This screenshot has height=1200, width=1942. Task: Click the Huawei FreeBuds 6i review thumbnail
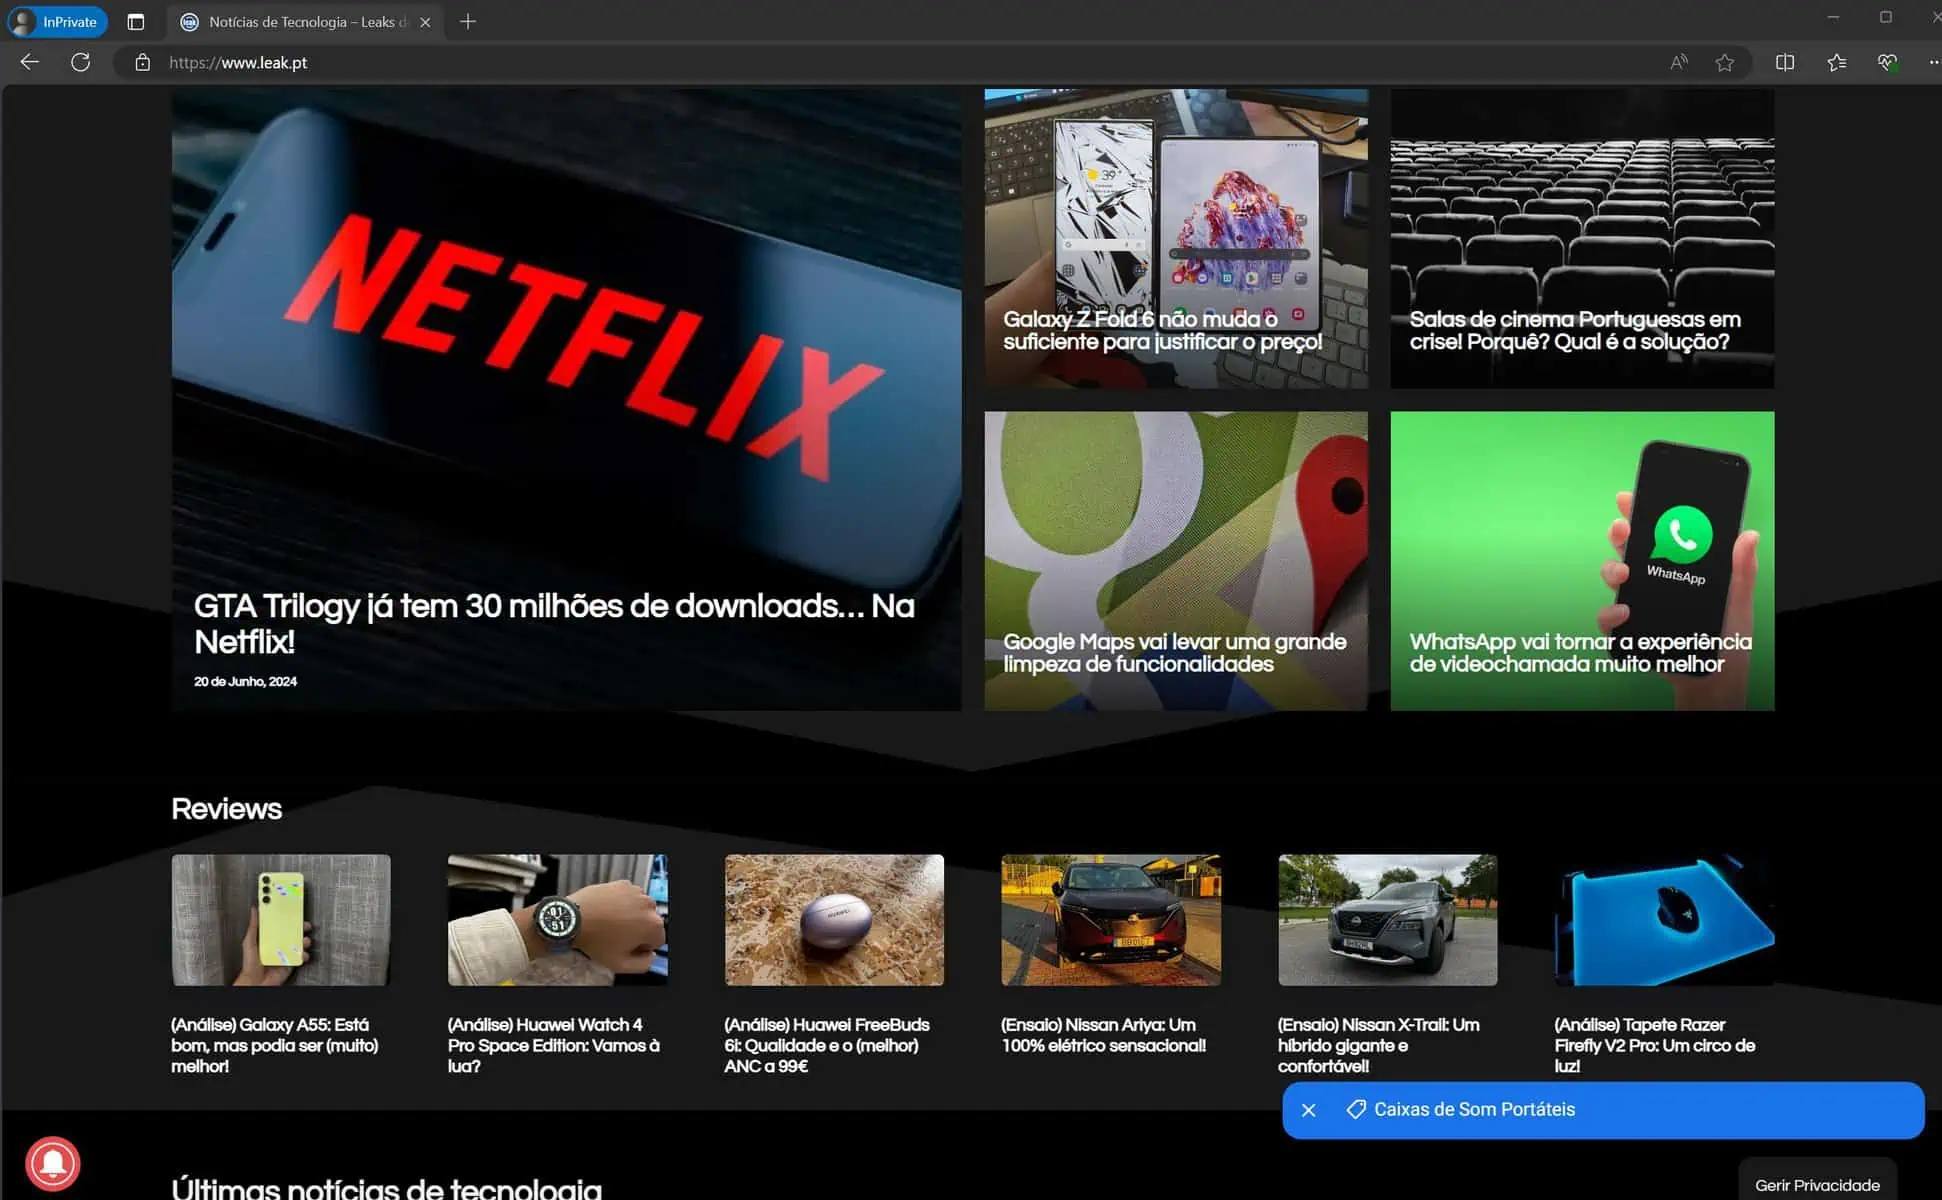(834, 920)
